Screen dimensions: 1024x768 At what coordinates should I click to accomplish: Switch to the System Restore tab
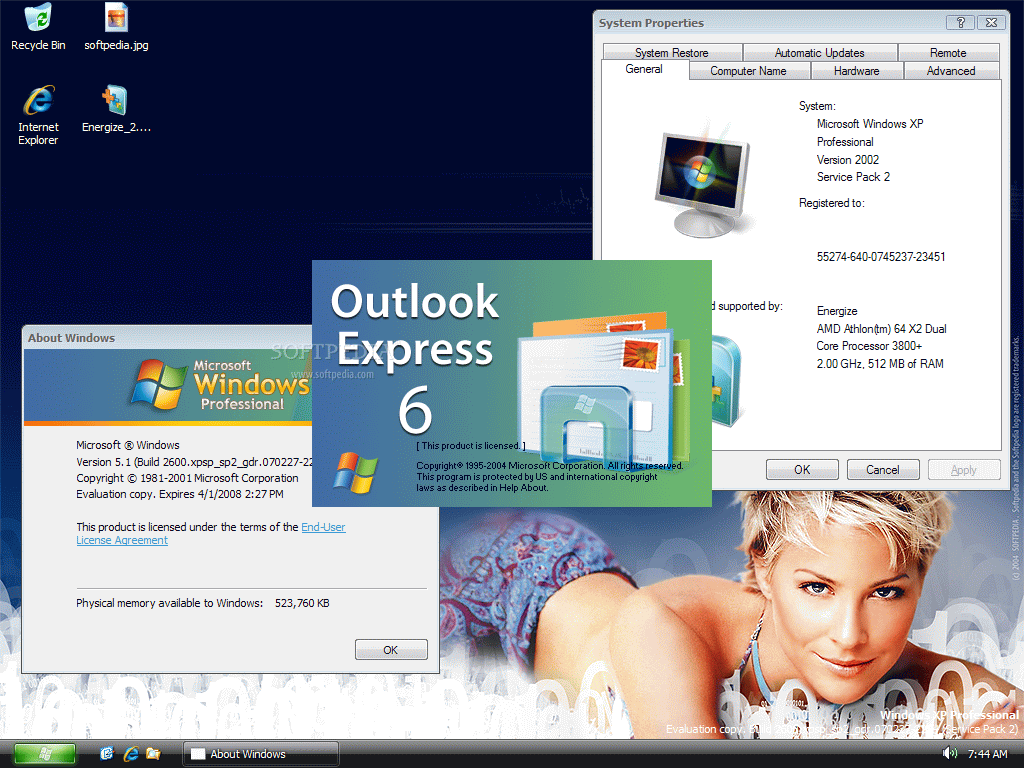(x=672, y=52)
